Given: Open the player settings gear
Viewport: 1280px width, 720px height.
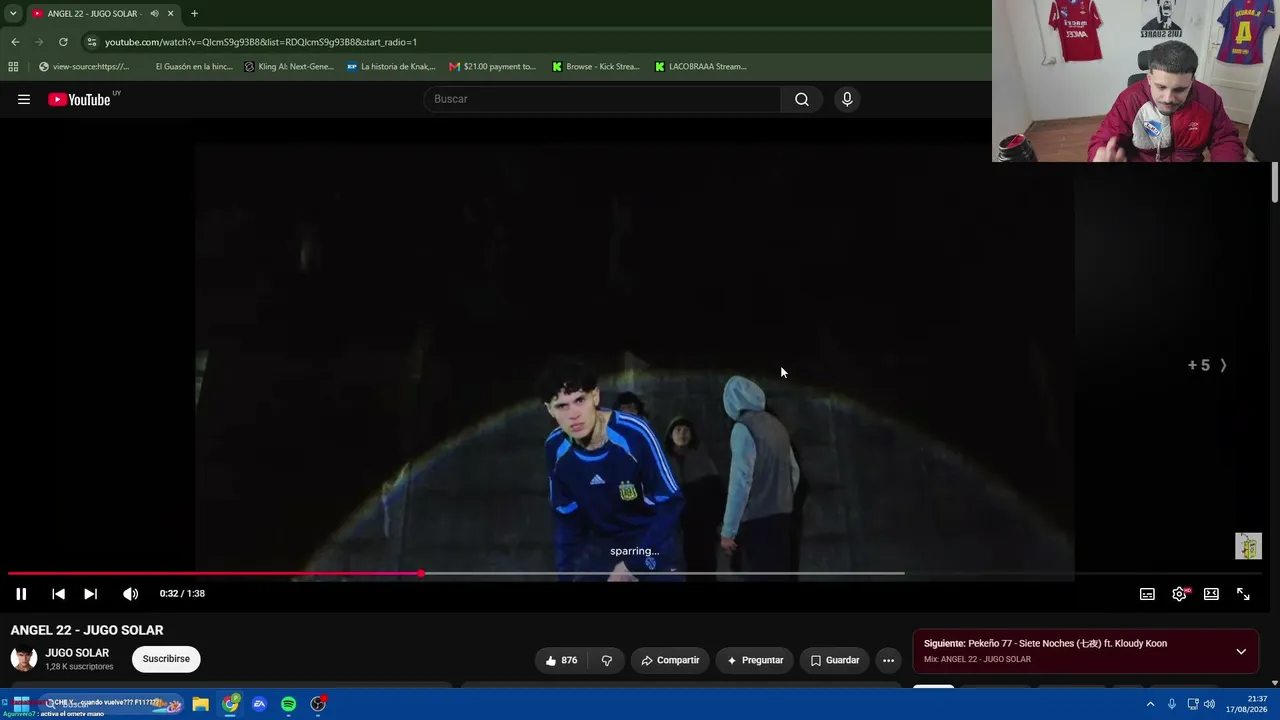Looking at the screenshot, I should (1179, 594).
